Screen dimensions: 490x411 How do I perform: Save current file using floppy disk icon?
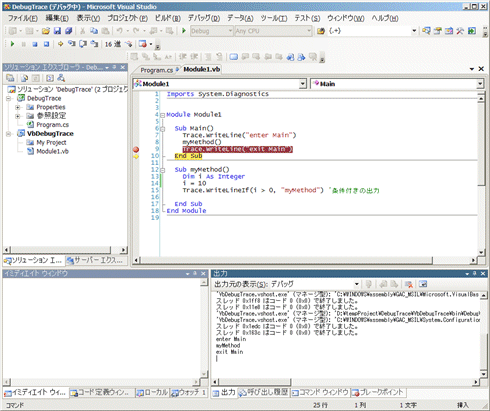(x=57, y=31)
